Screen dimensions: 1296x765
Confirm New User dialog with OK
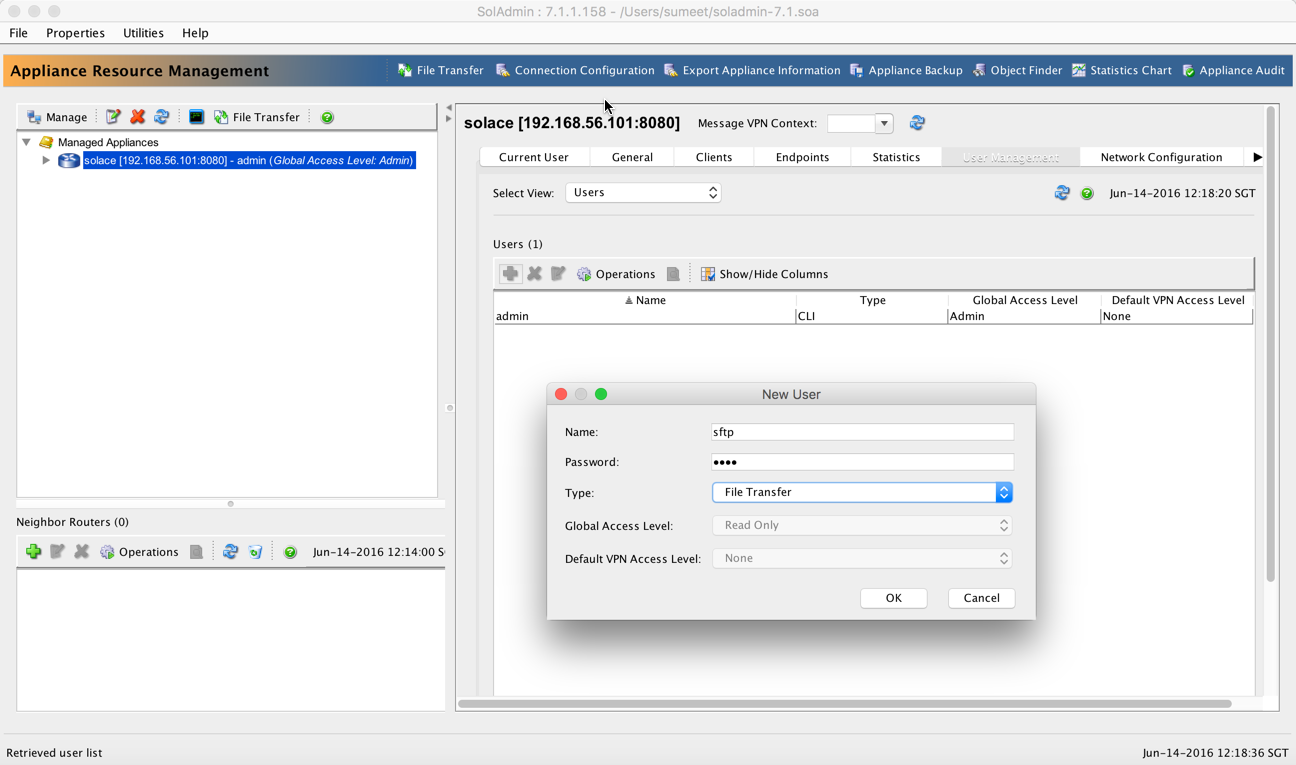click(893, 598)
